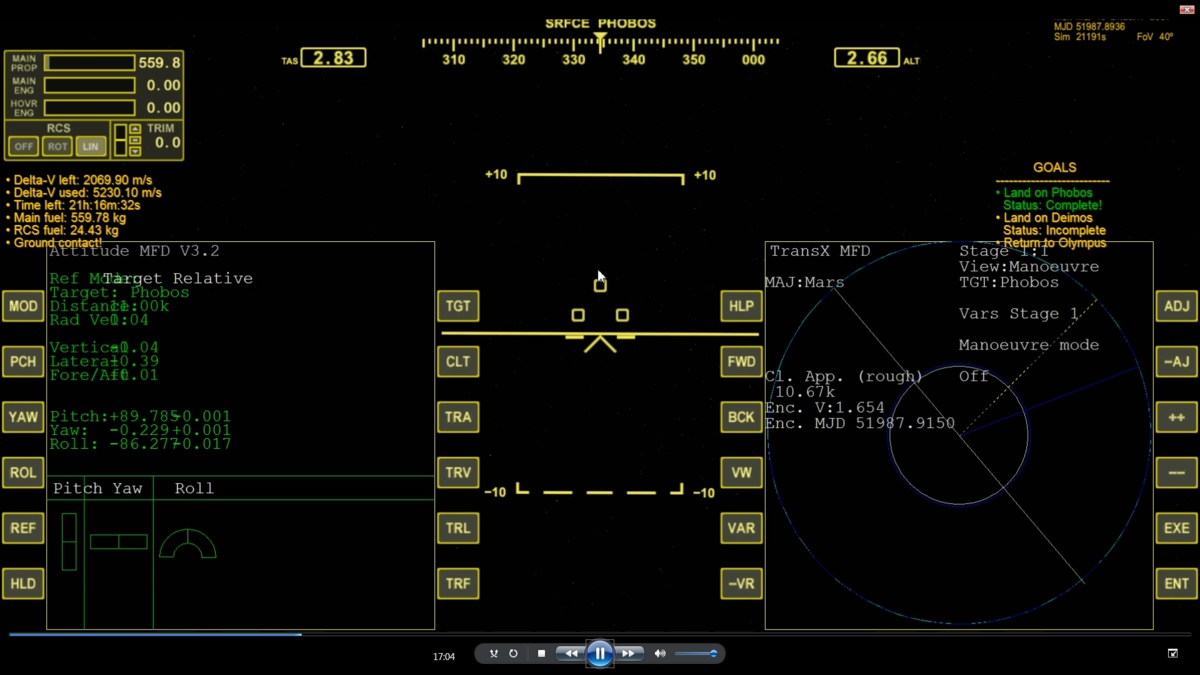
Task: Switch RCS to ROT mode
Action: pyautogui.click(x=57, y=146)
